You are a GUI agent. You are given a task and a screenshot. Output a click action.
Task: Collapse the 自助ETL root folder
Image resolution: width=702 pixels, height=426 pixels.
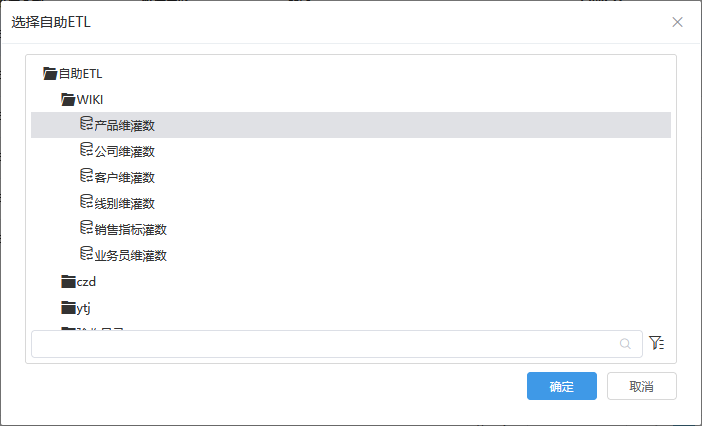tap(50, 73)
